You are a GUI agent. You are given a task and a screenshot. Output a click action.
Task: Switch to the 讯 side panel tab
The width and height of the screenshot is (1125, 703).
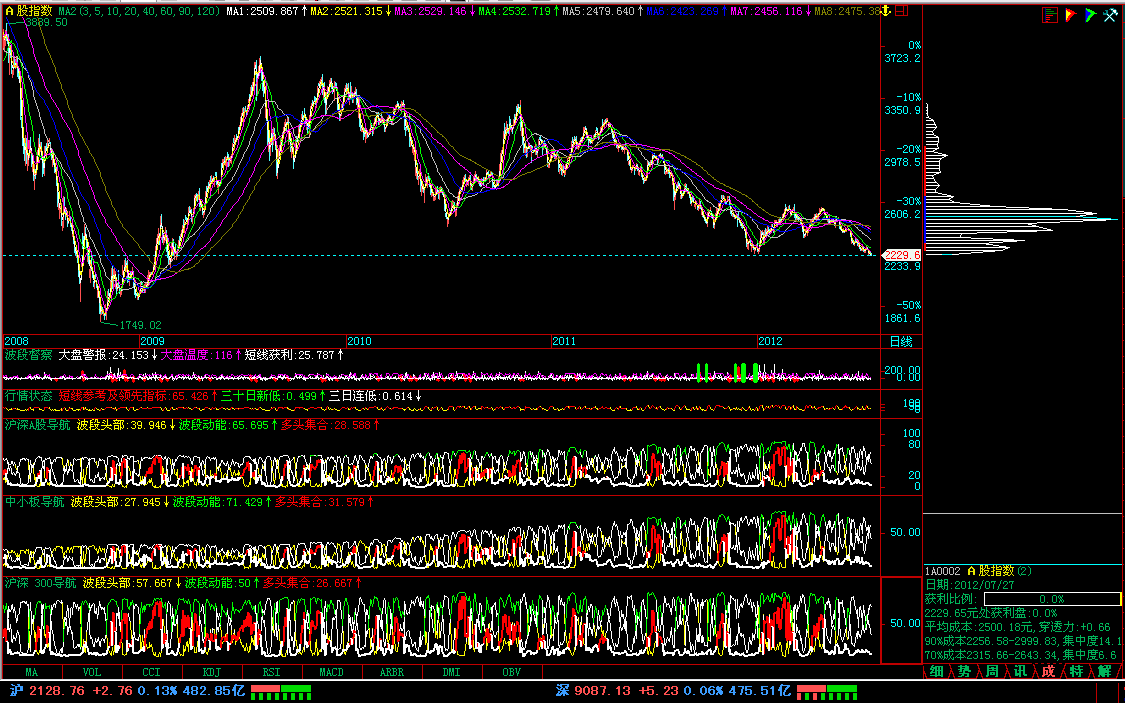1020,671
